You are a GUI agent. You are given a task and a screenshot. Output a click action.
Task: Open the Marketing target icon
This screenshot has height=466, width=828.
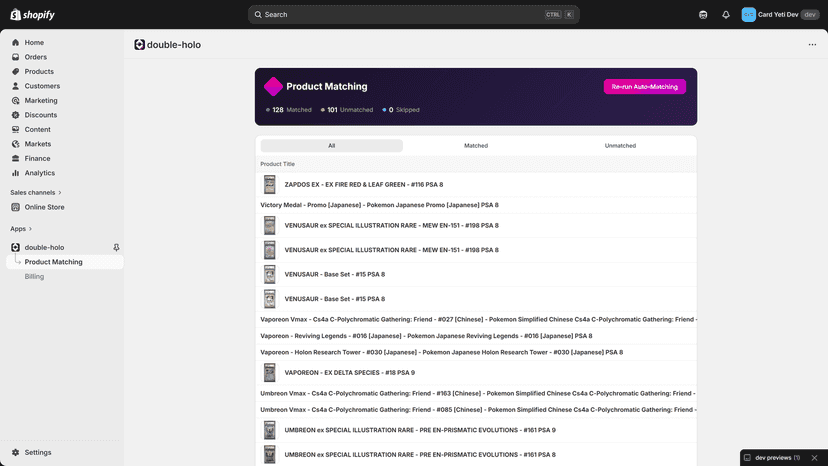click(15, 100)
